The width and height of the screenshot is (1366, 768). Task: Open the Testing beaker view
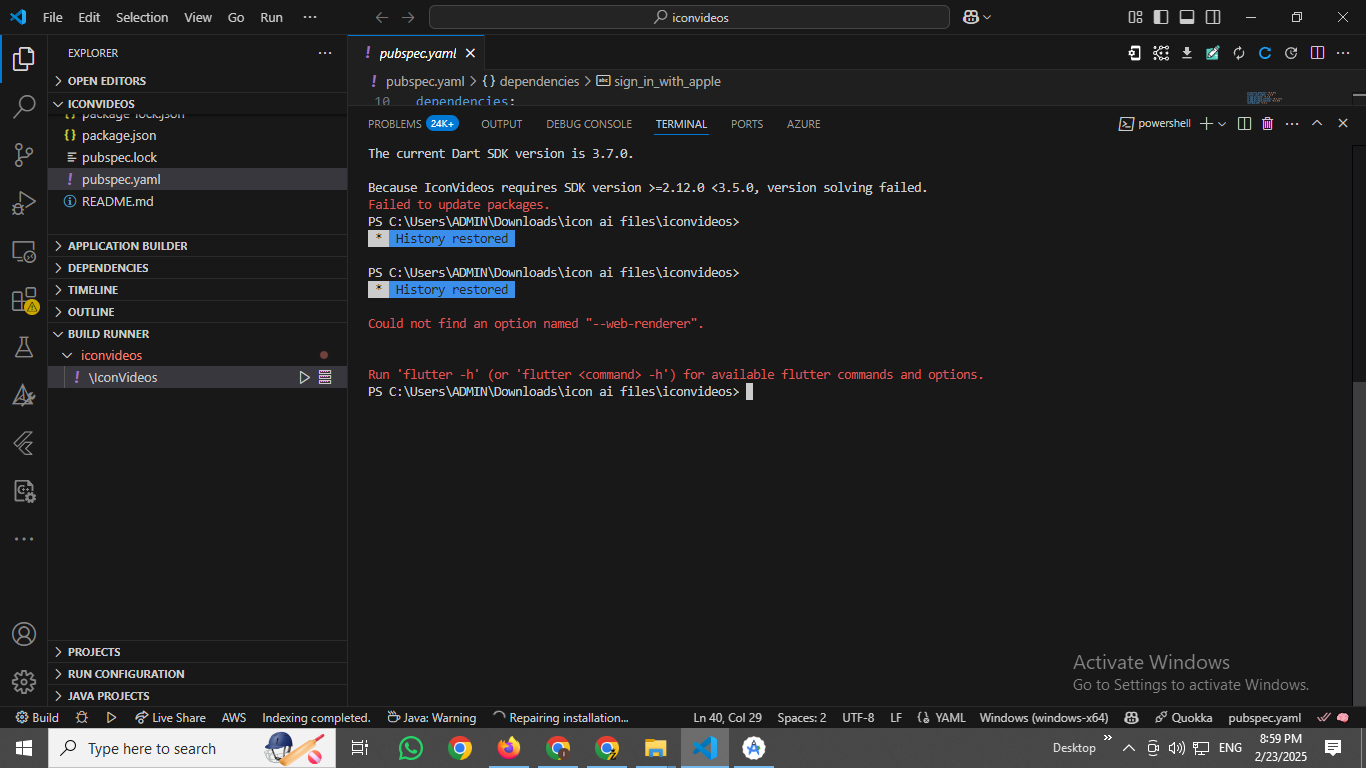click(24, 347)
